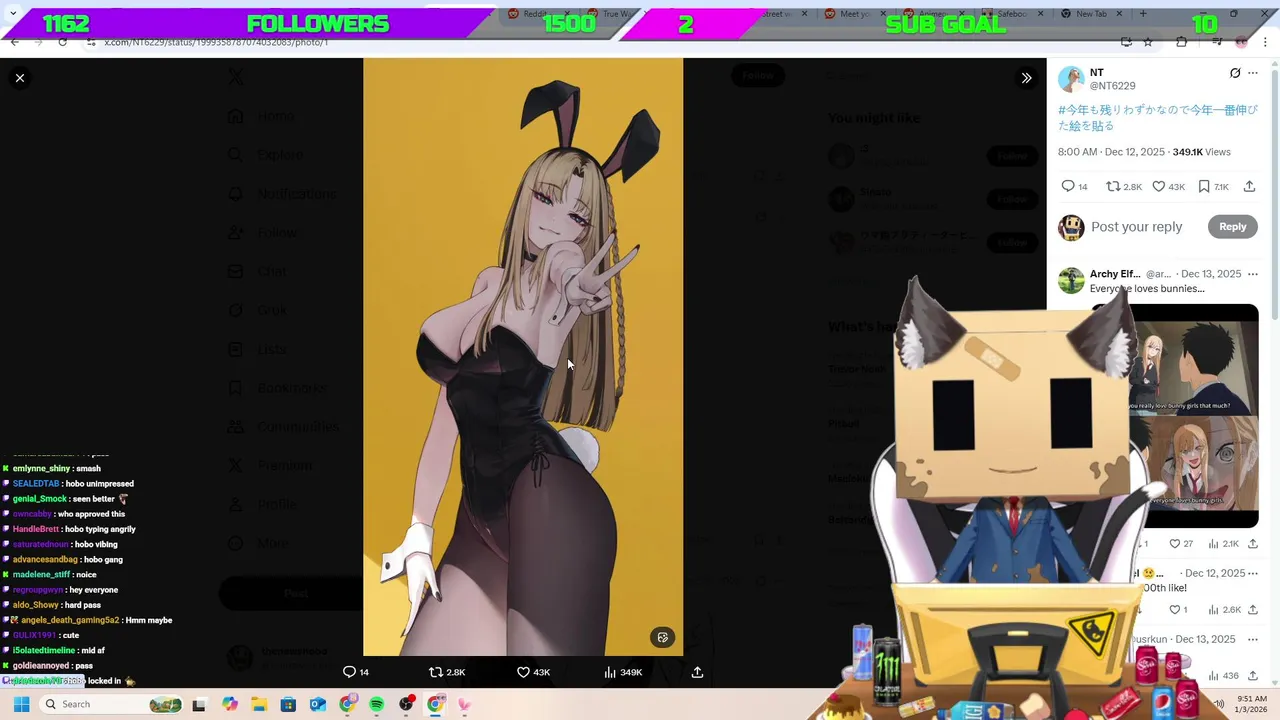This screenshot has height=720, width=1280.
Task: Click the Reply button
Action: click(x=1232, y=227)
